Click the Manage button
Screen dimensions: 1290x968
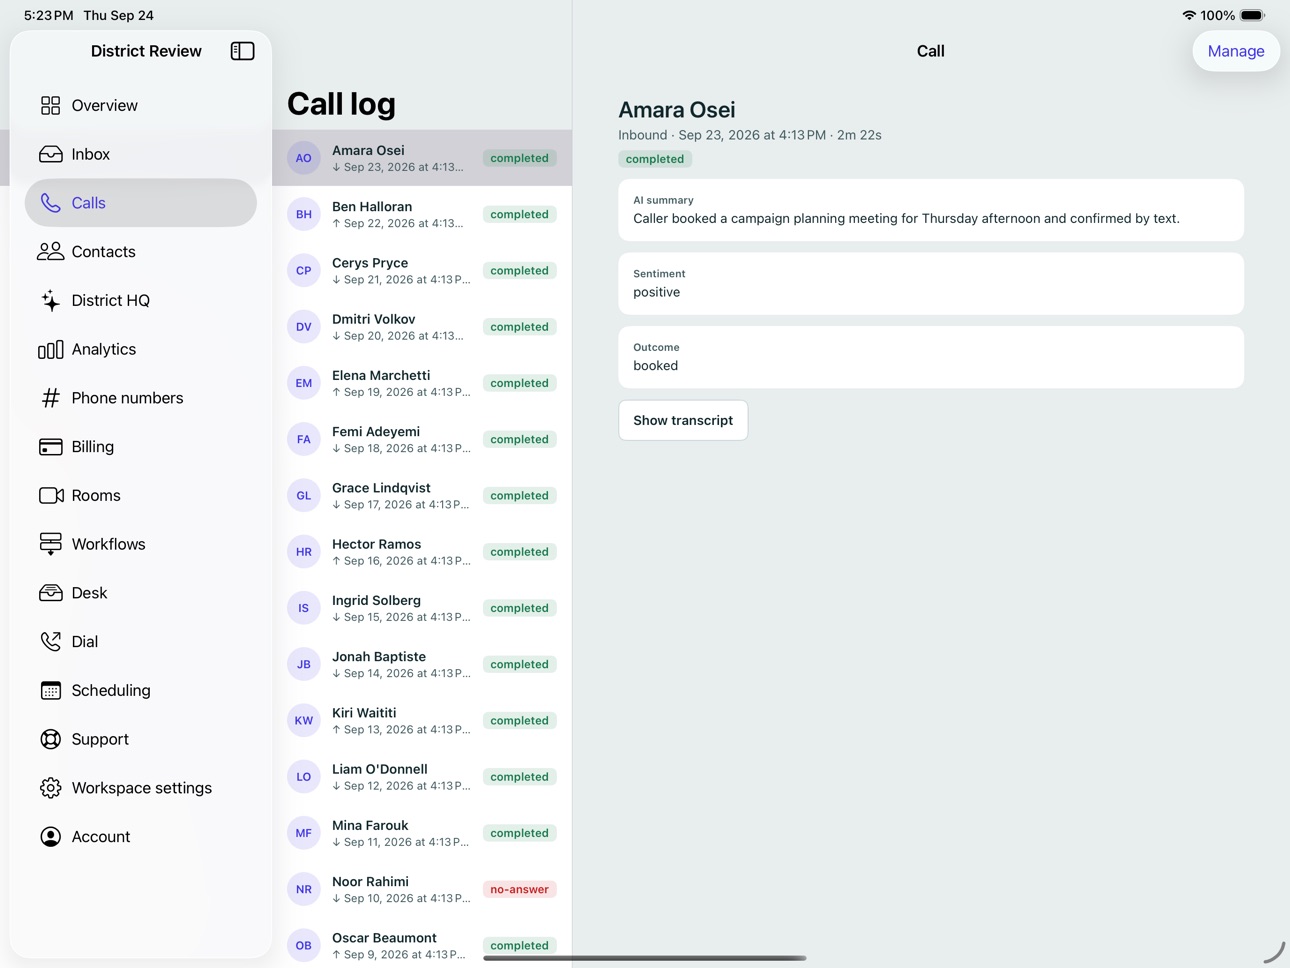[x=1236, y=51]
